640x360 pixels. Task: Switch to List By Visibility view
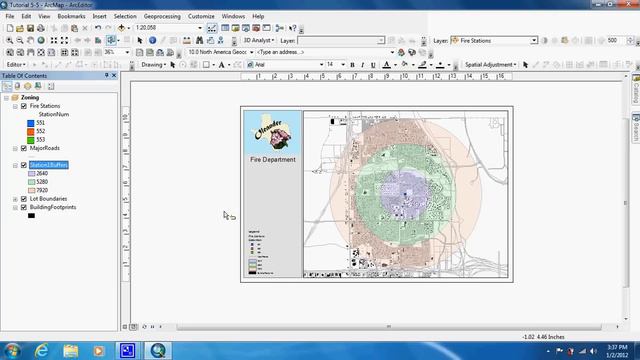pyautogui.click(x=27, y=86)
